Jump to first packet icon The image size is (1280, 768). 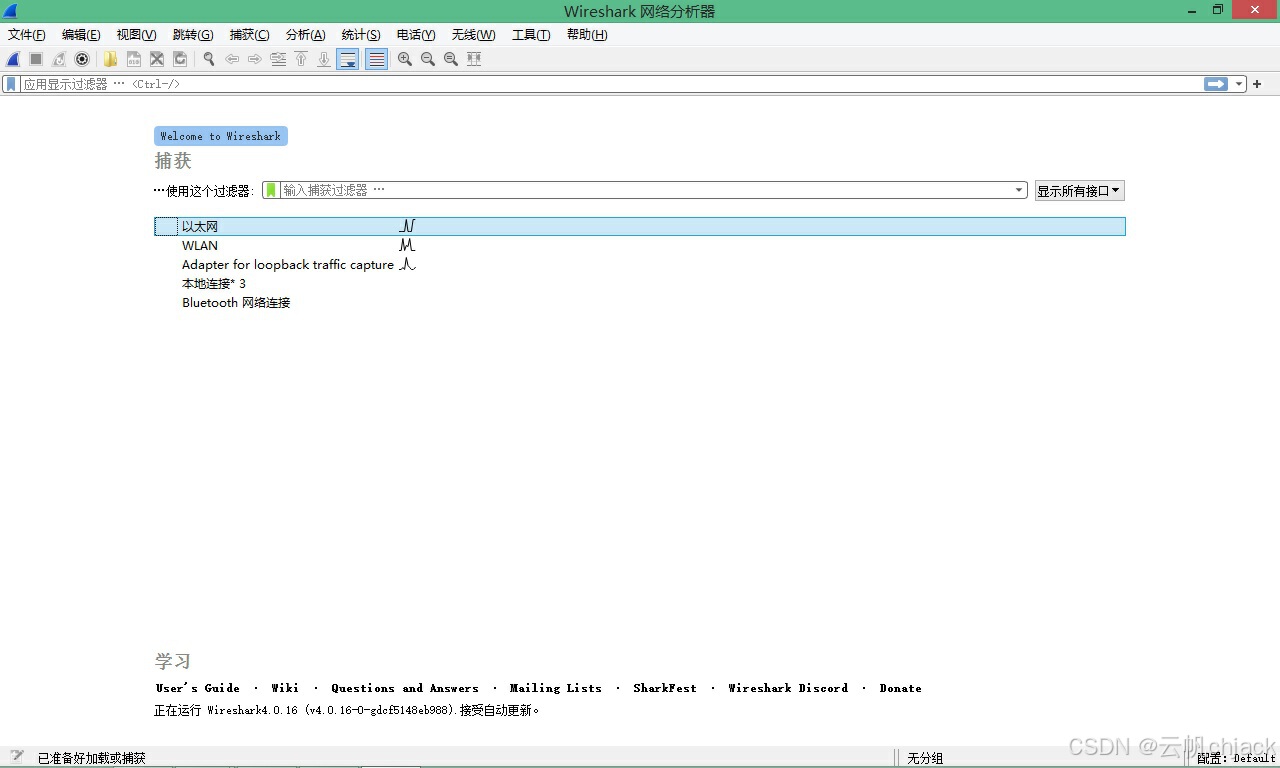[x=301, y=59]
